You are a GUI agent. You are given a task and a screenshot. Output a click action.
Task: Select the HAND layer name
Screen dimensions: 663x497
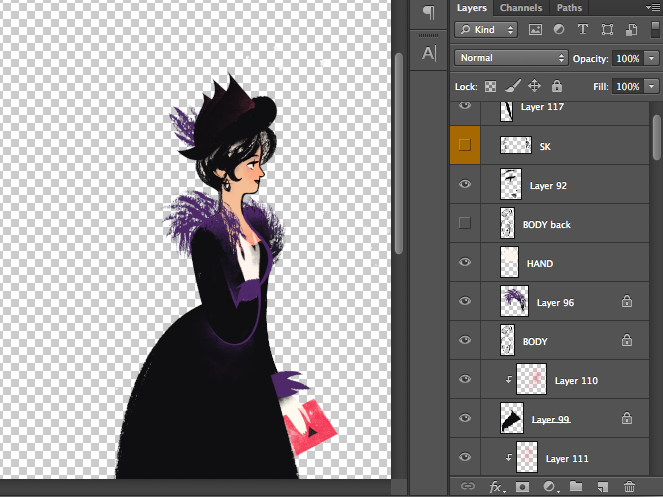tap(540, 264)
